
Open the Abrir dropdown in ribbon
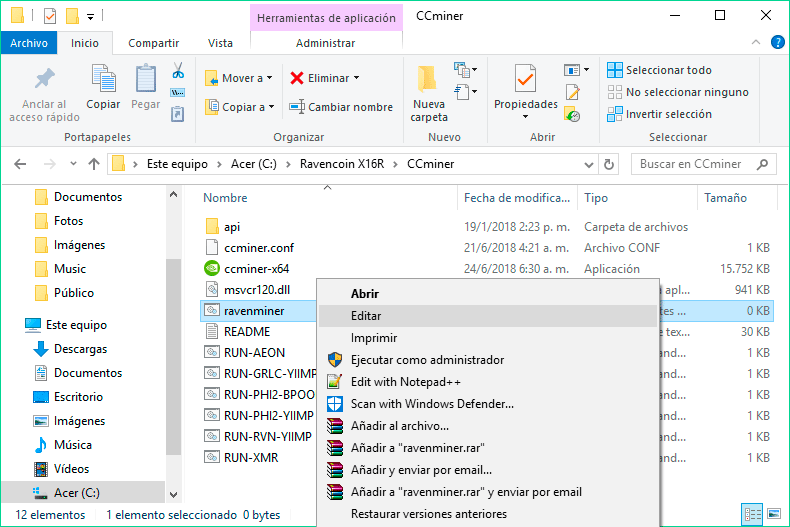tap(576, 70)
